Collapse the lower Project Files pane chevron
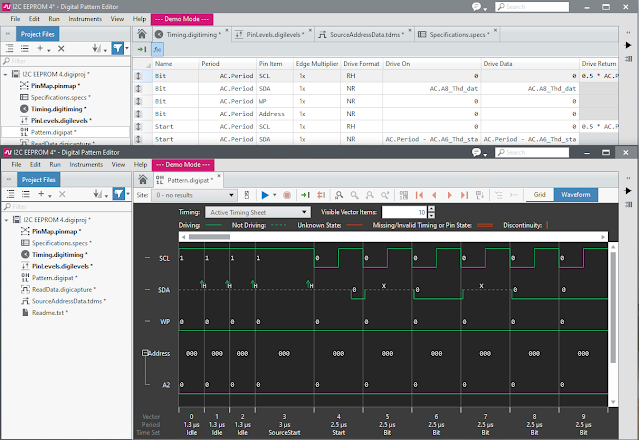This screenshot has height=440, width=639. click(9, 179)
